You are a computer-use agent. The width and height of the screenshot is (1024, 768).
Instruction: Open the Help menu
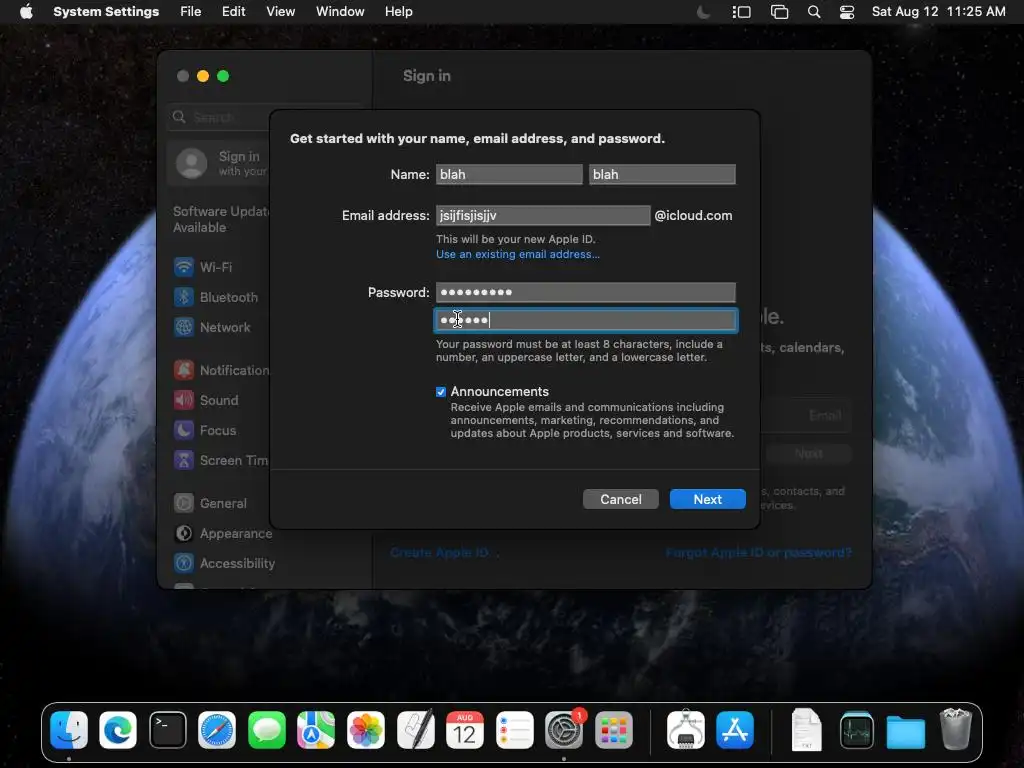point(398,12)
